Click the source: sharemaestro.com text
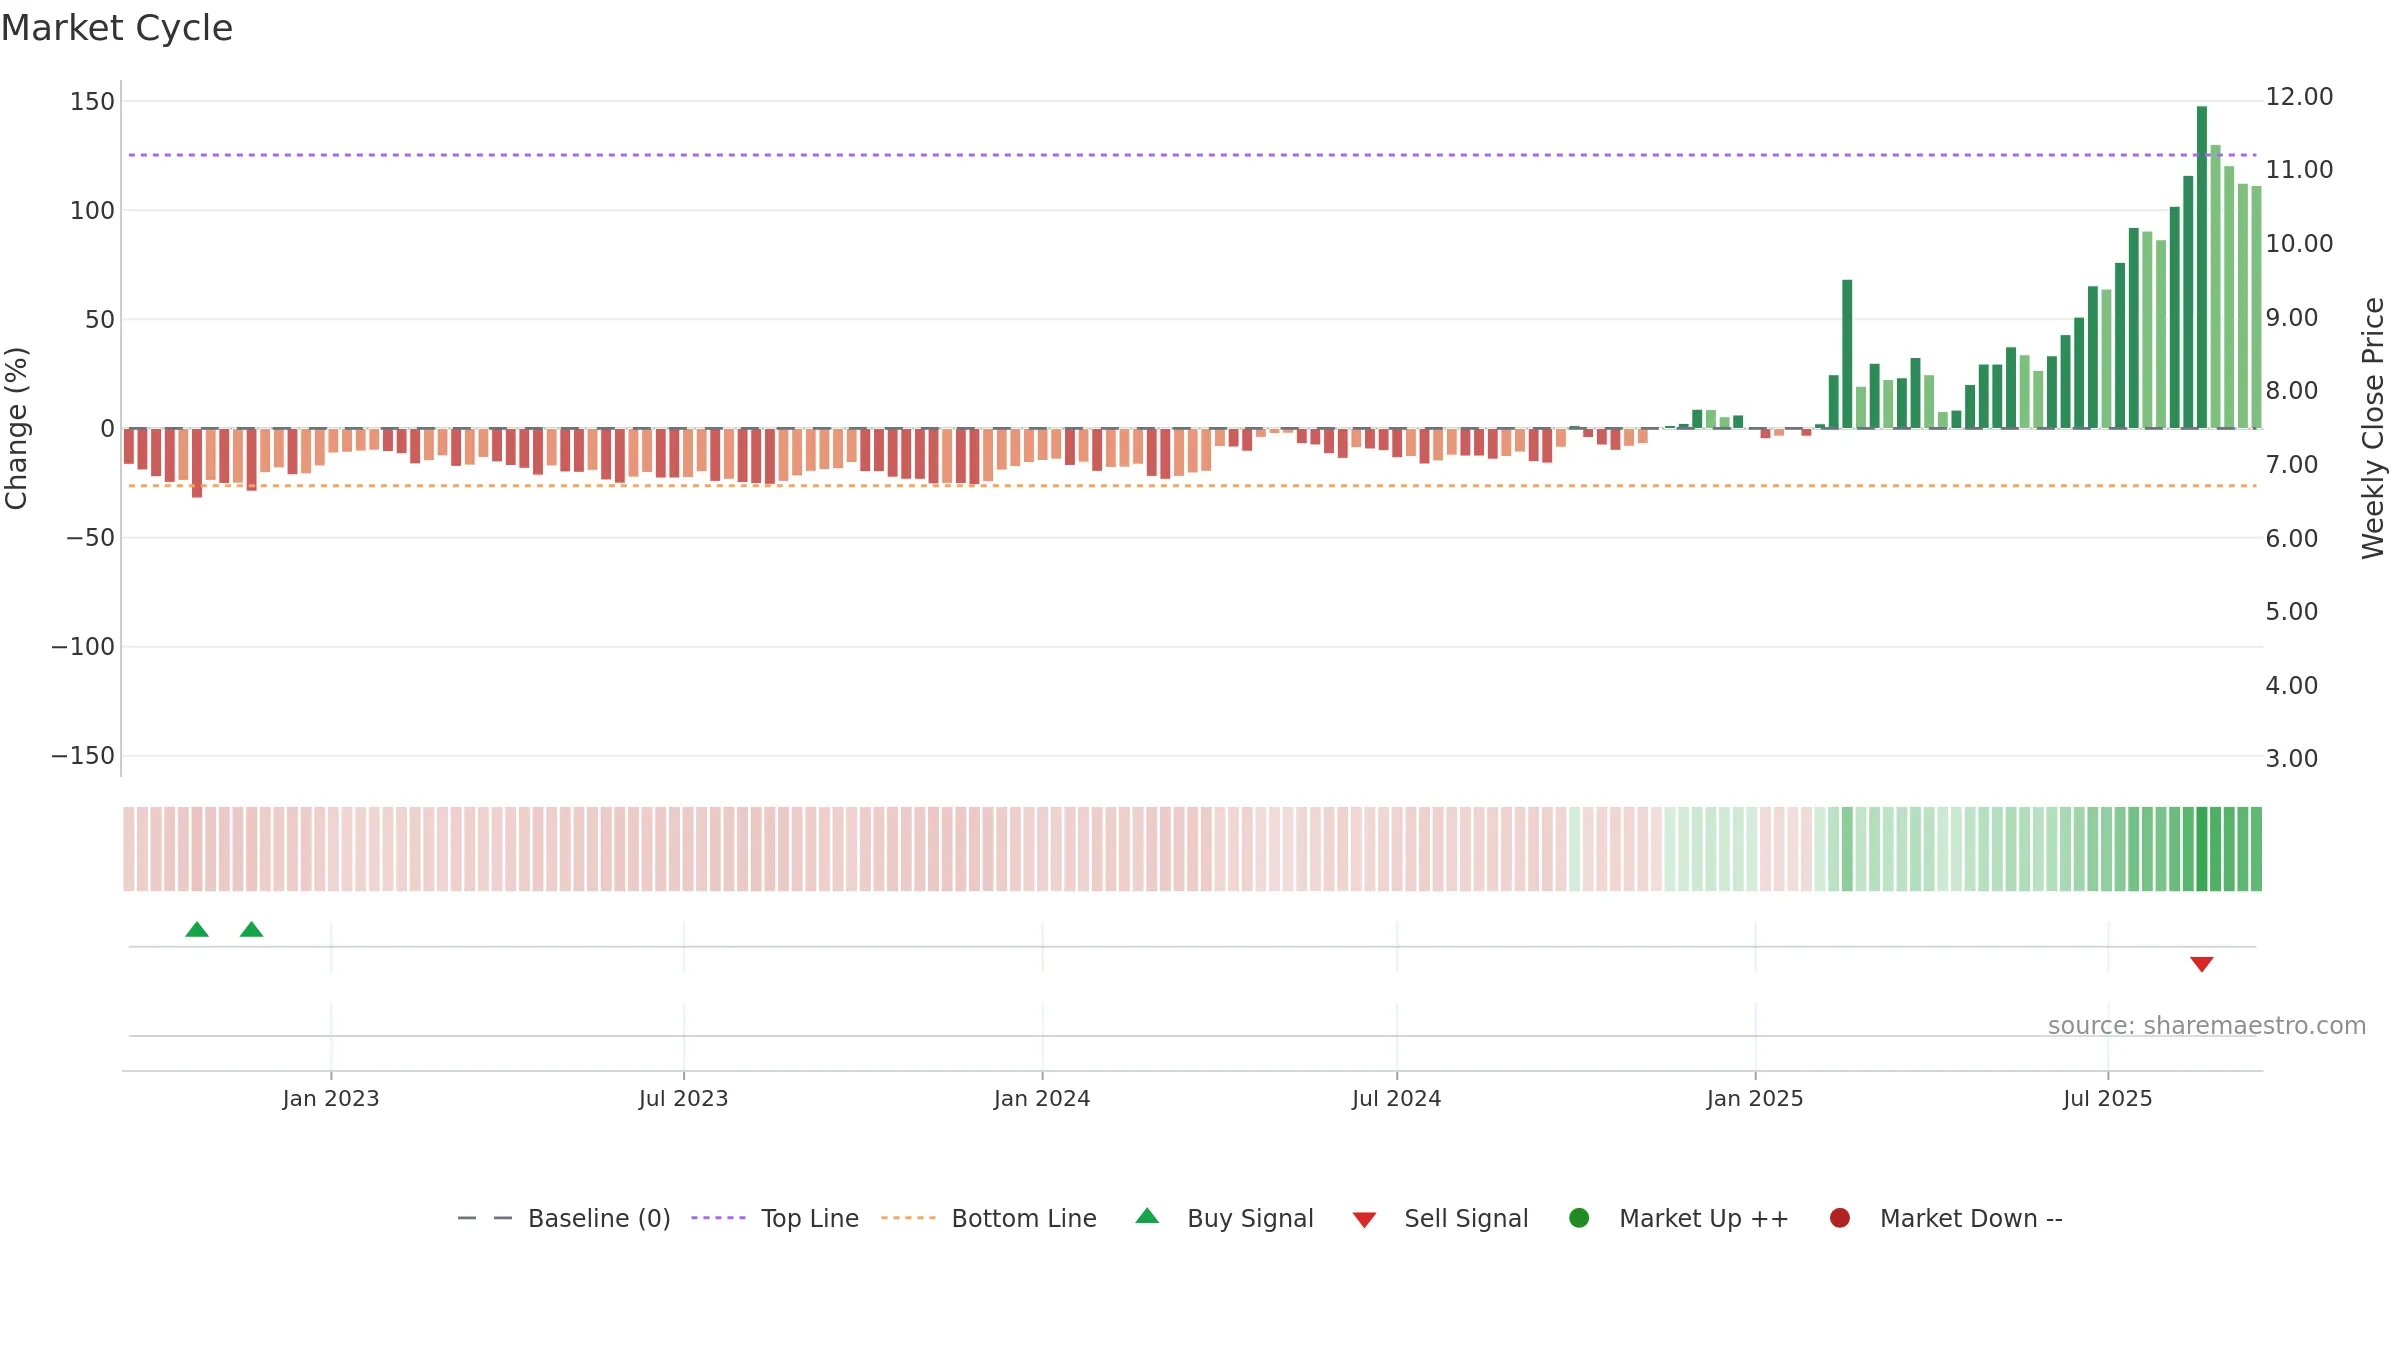Viewport: 2400px width, 1350px height. point(2207,1026)
